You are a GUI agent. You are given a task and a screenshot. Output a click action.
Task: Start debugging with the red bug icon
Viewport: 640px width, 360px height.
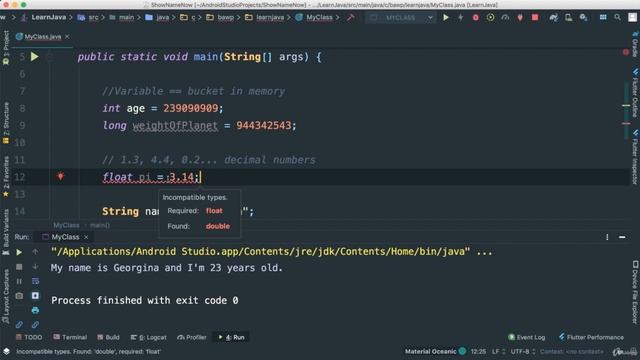tap(476, 18)
